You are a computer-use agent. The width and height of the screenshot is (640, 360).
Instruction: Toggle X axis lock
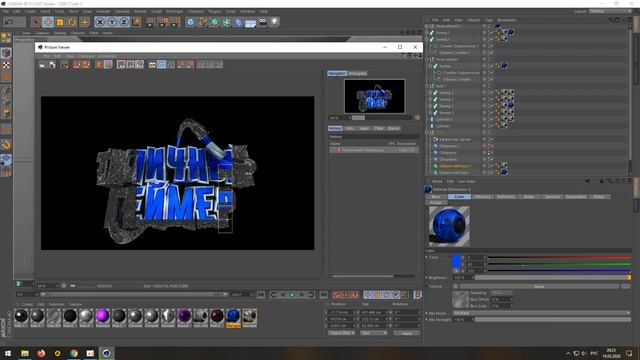(x=100, y=22)
